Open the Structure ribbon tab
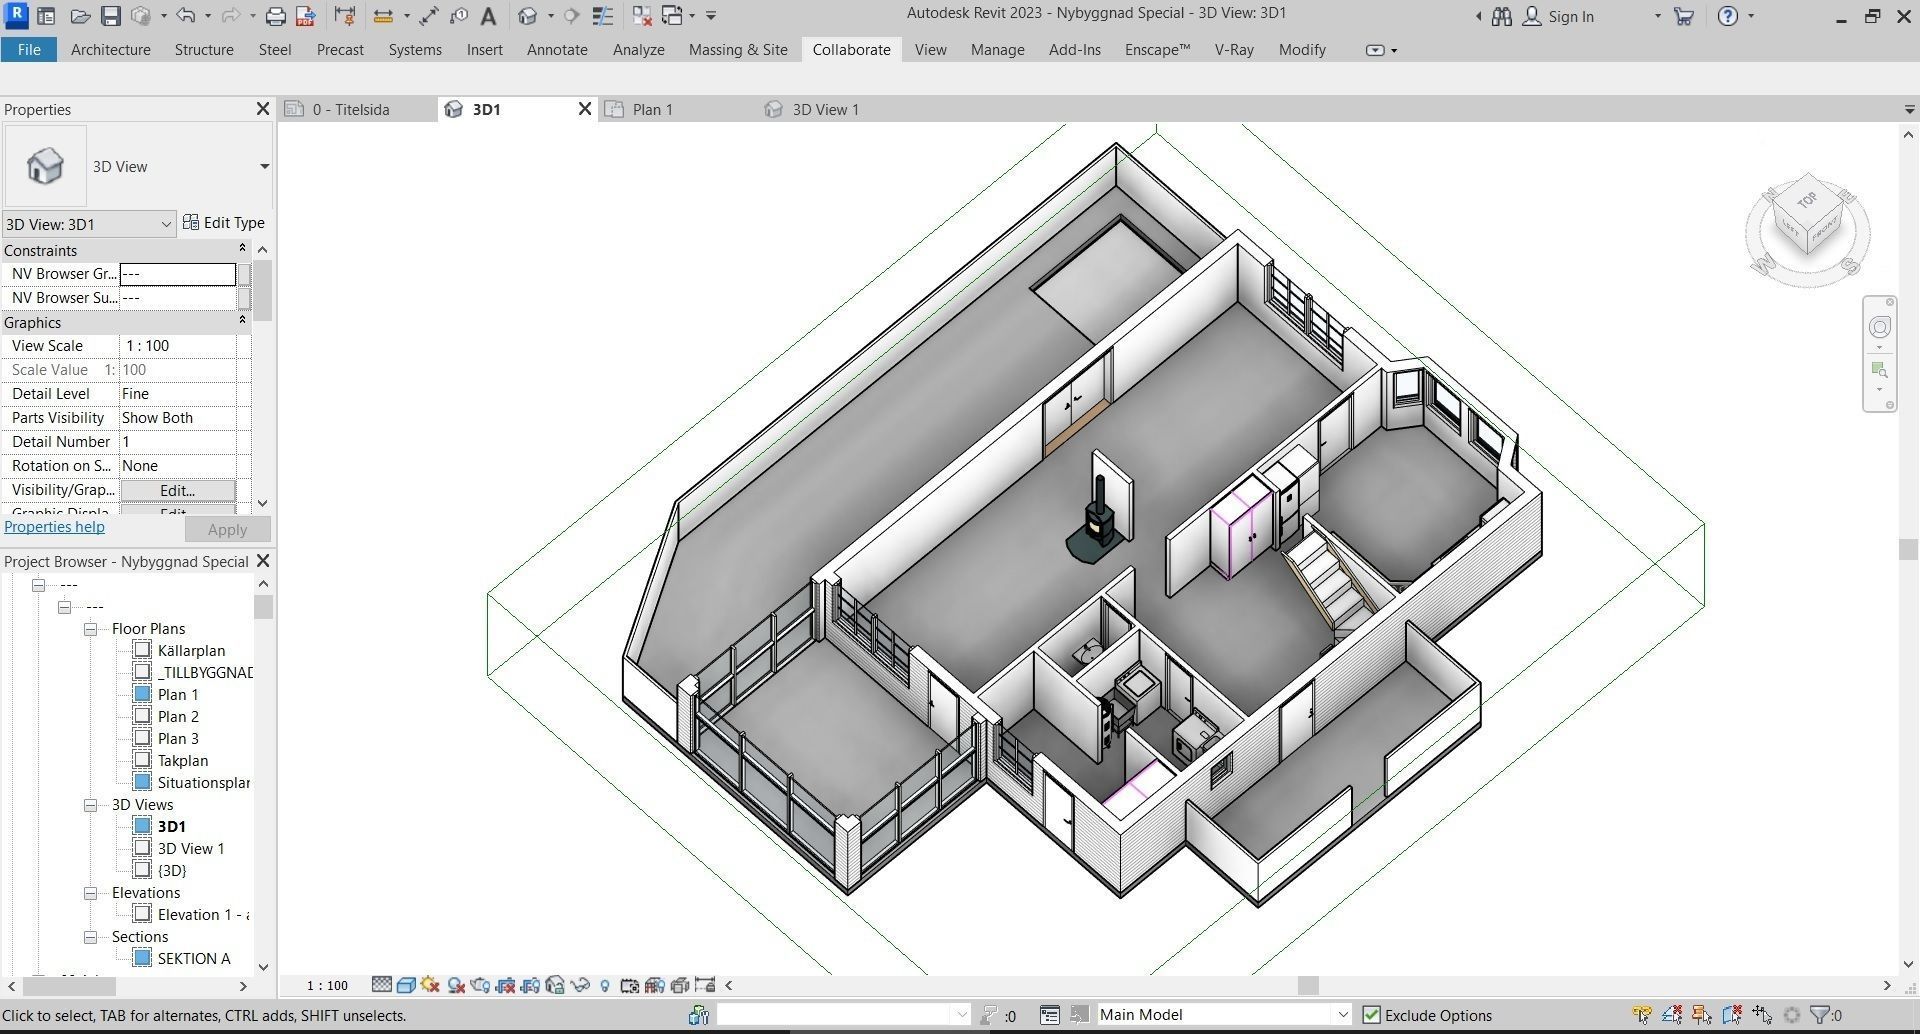This screenshot has width=1920, height=1034. point(204,49)
